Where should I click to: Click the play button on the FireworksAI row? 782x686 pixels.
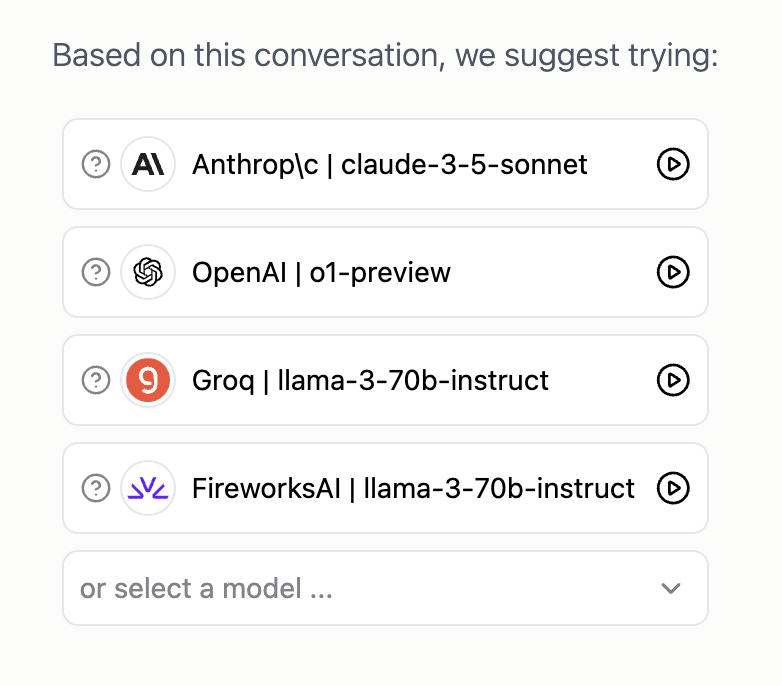pos(673,488)
